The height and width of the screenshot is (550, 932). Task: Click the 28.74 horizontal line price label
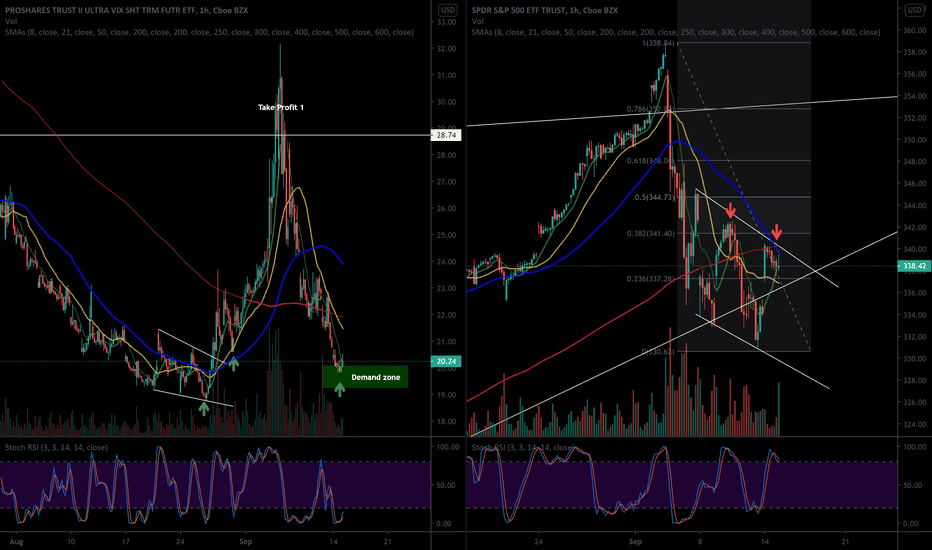point(446,136)
